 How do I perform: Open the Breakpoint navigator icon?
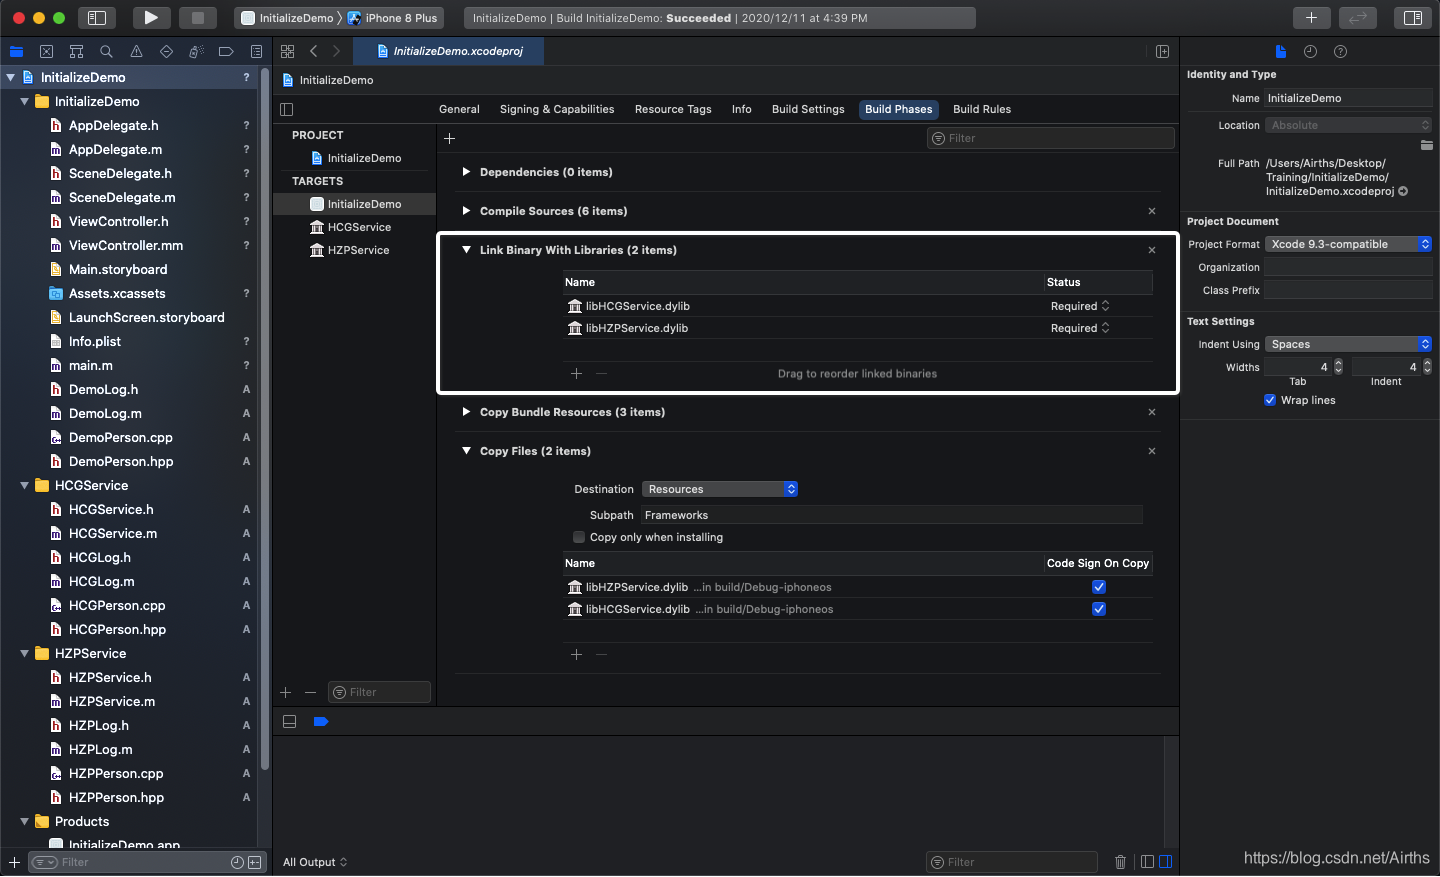pos(226,51)
